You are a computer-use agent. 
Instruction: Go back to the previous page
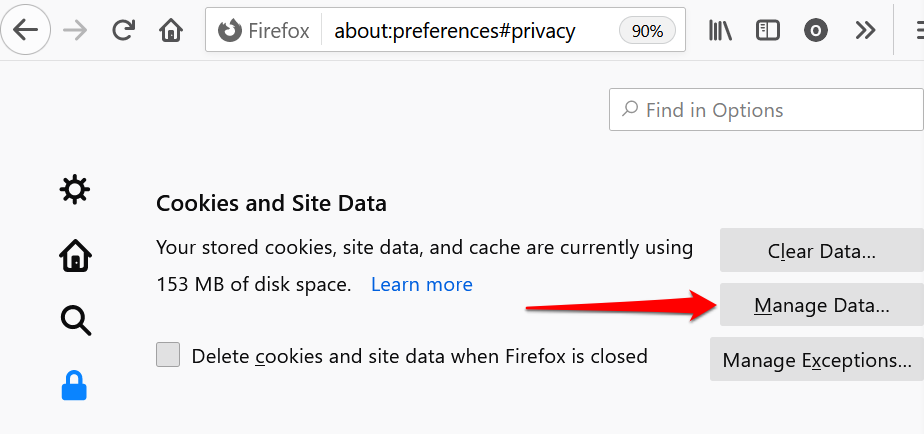pos(25,30)
